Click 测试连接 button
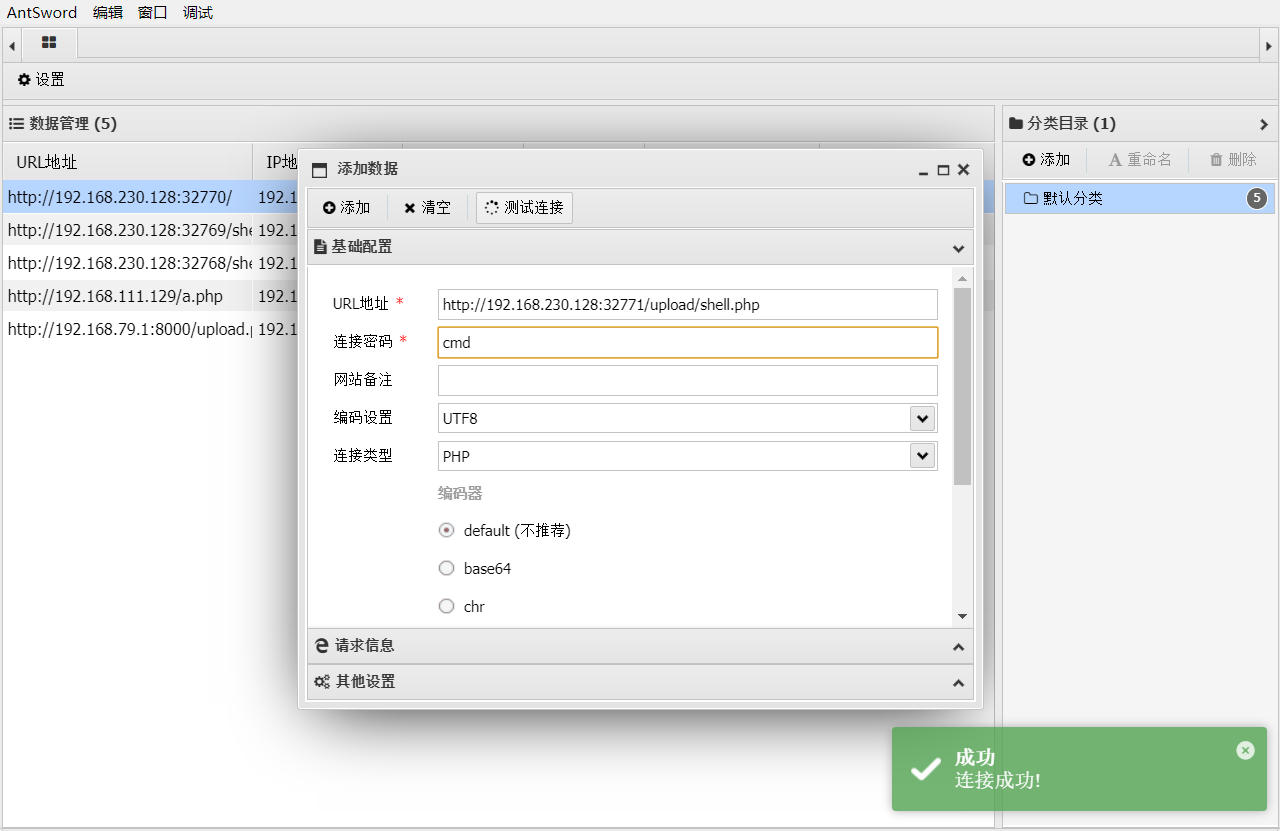The height and width of the screenshot is (831, 1280). (524, 208)
